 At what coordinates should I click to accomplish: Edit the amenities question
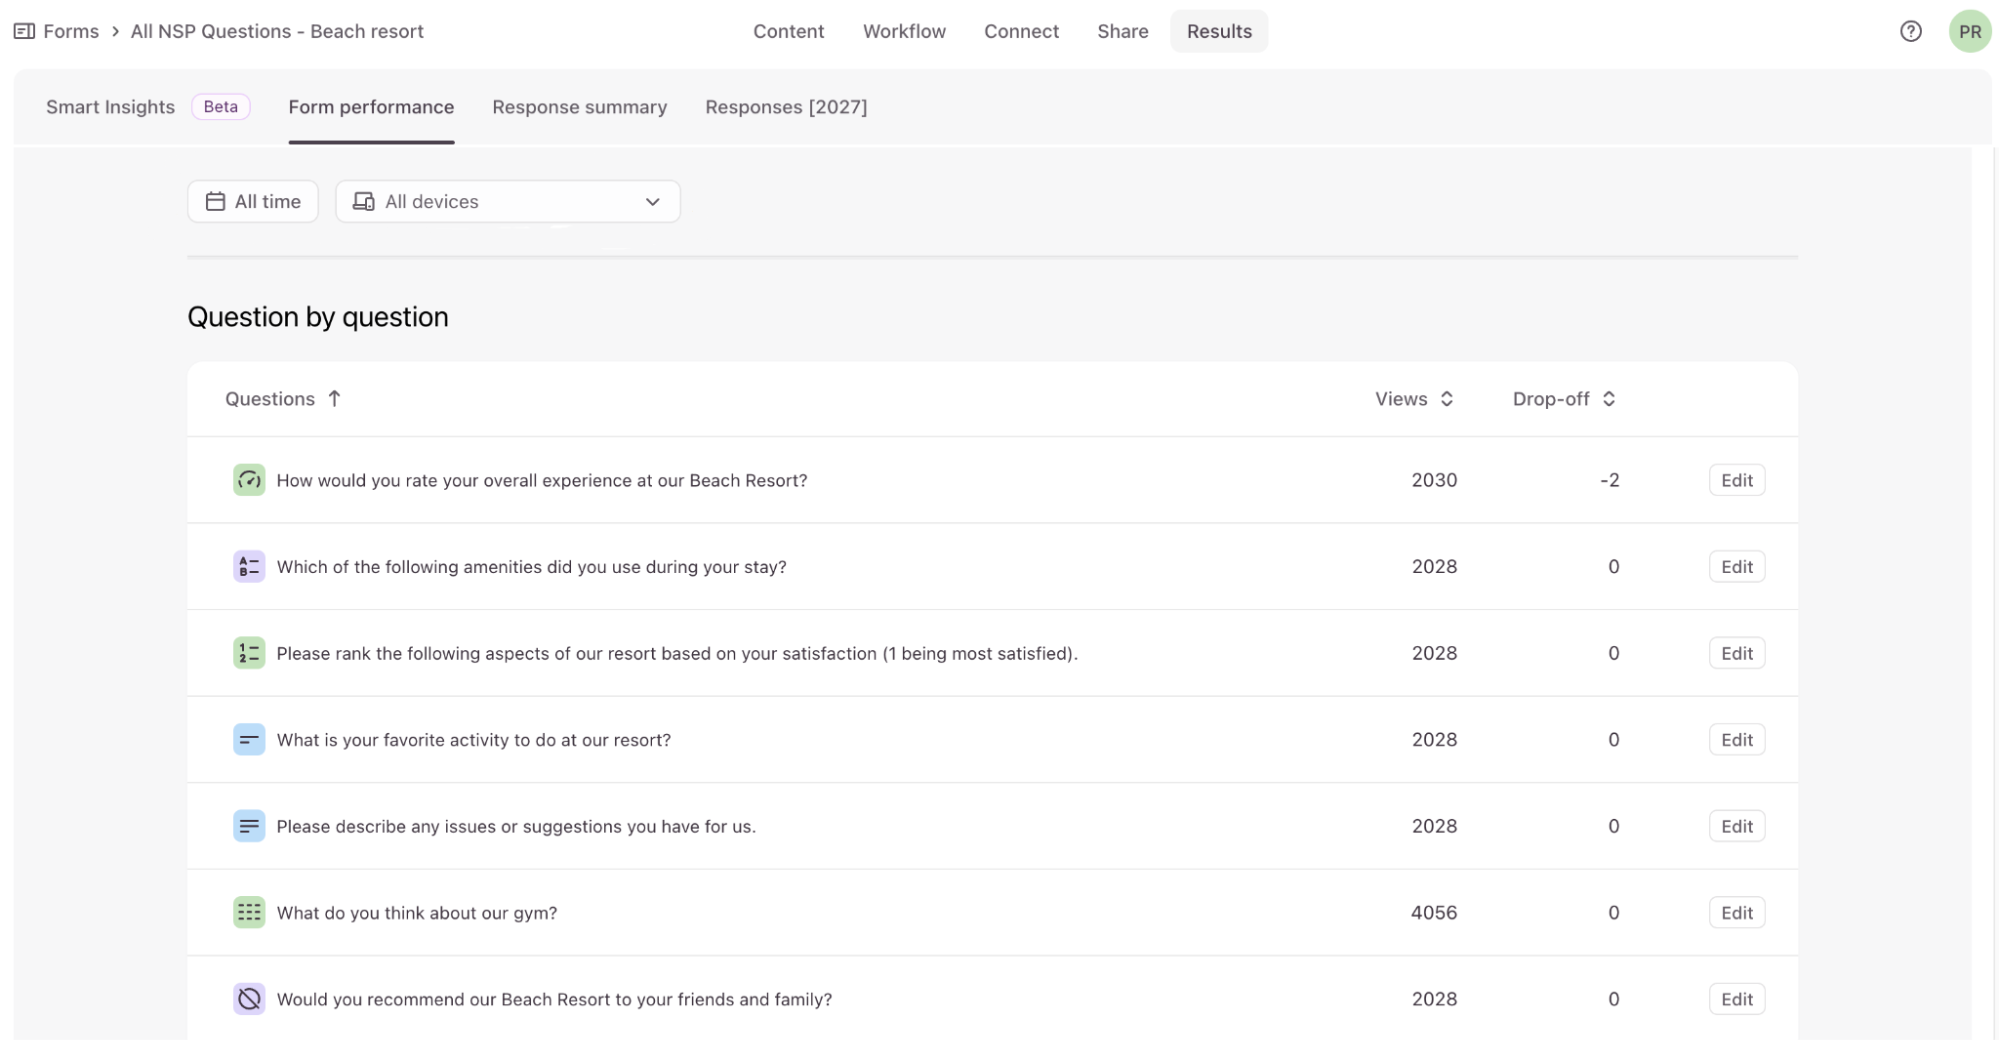1737,566
